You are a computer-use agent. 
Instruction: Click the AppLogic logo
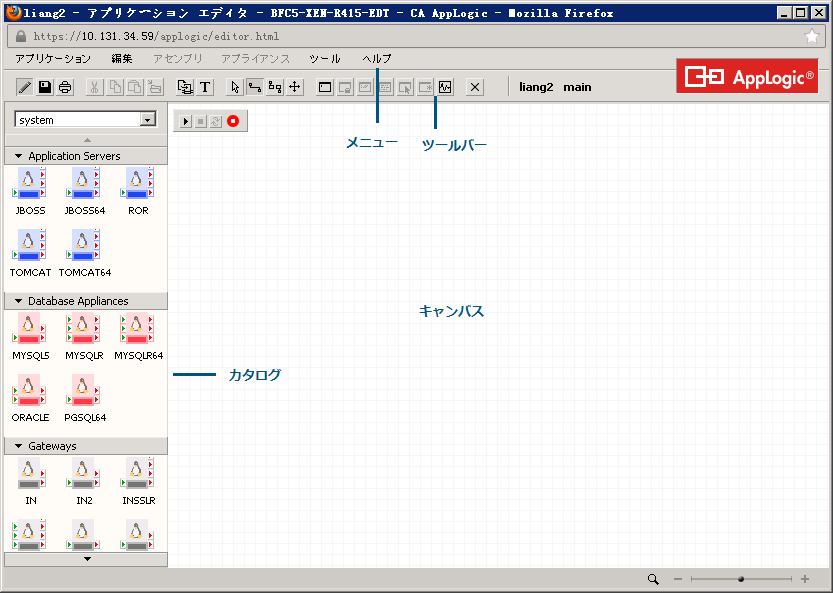(747, 77)
